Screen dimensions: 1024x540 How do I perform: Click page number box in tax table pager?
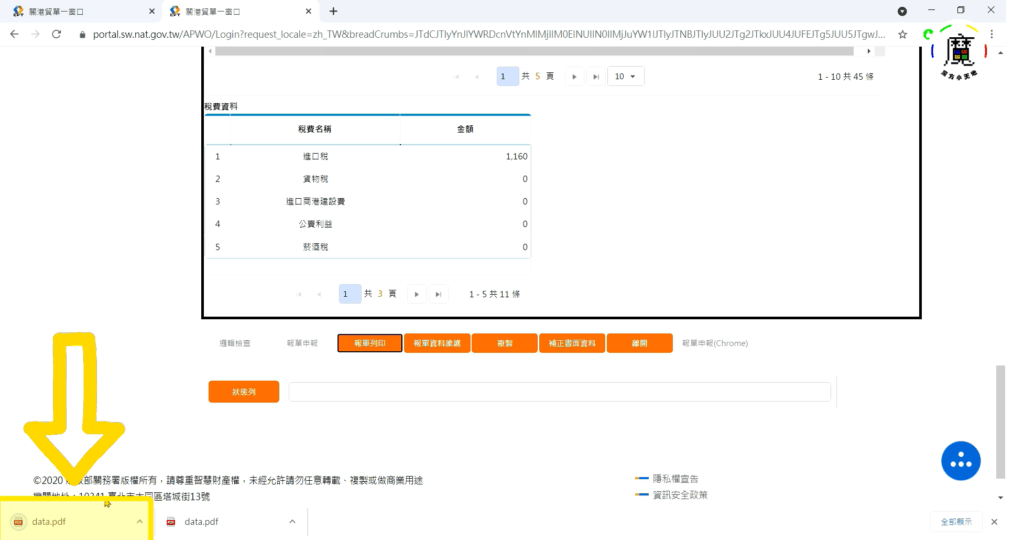349,294
